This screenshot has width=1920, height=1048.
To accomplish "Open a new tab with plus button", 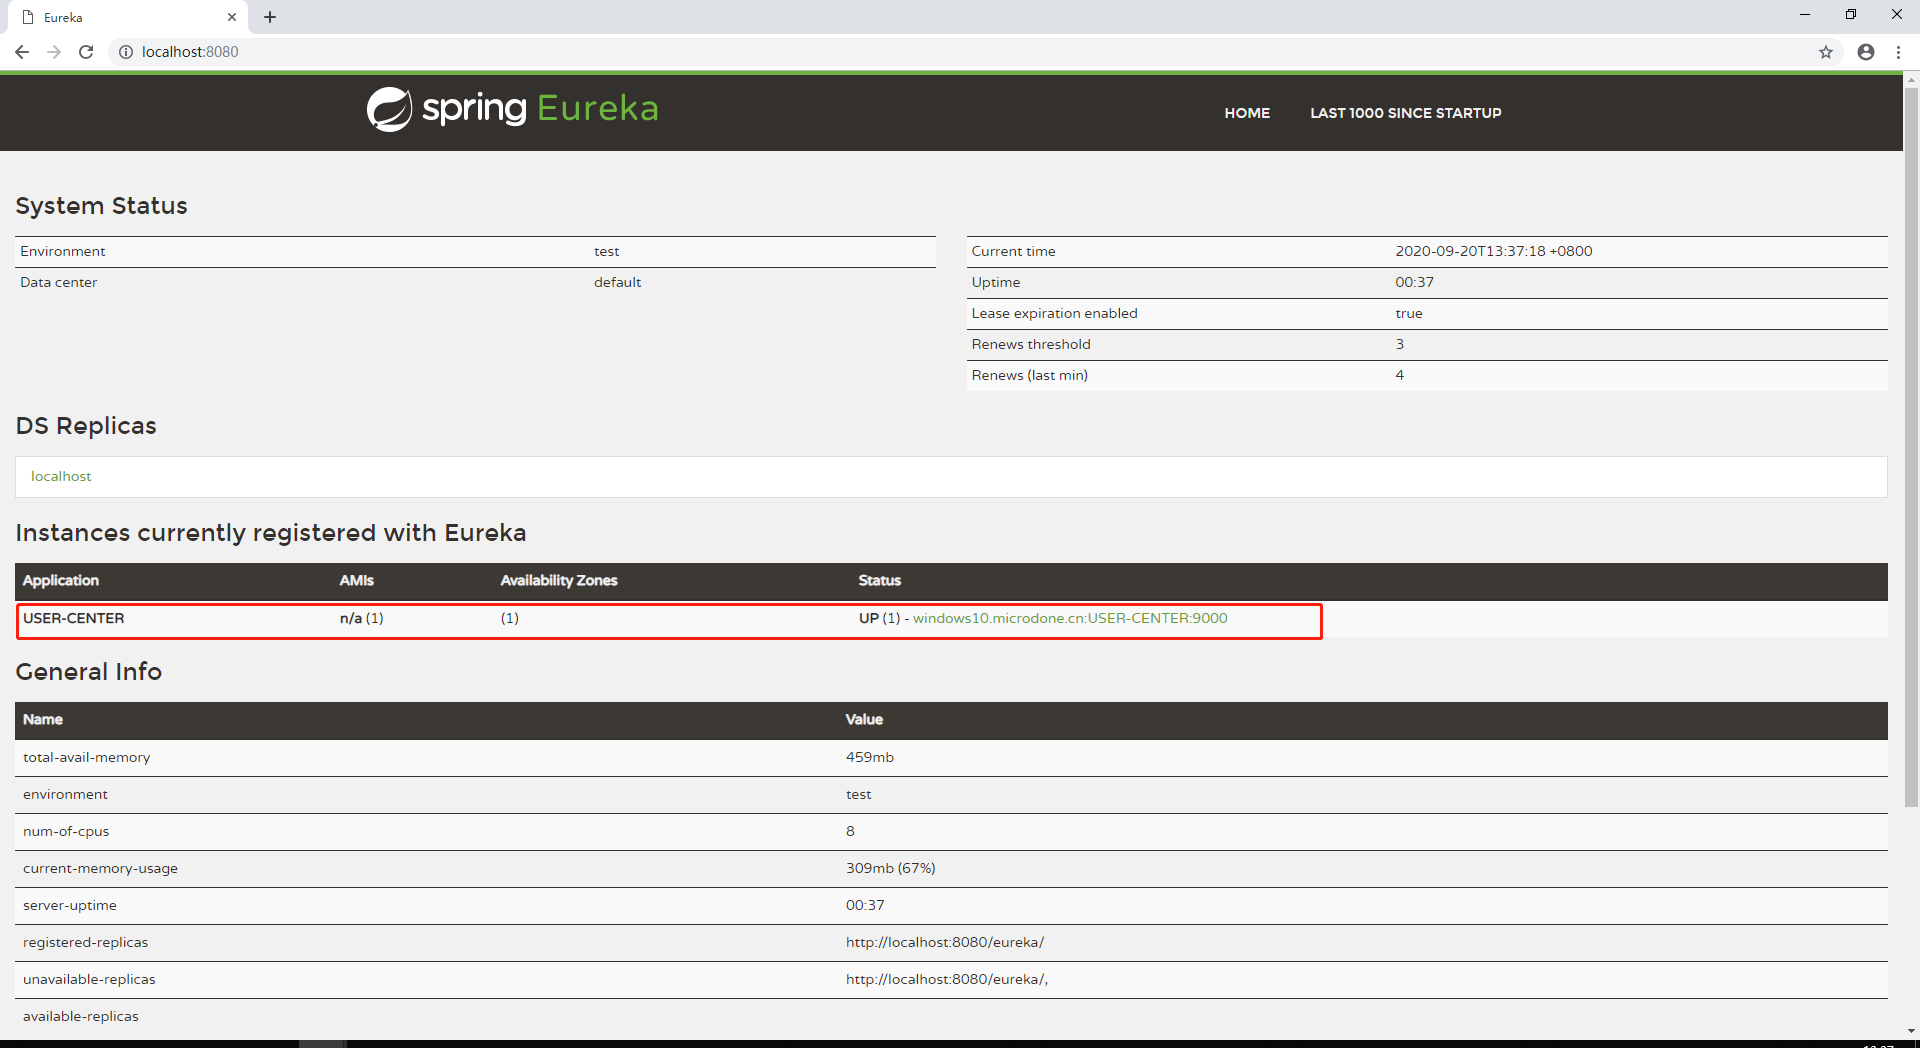I will pyautogui.click(x=270, y=17).
